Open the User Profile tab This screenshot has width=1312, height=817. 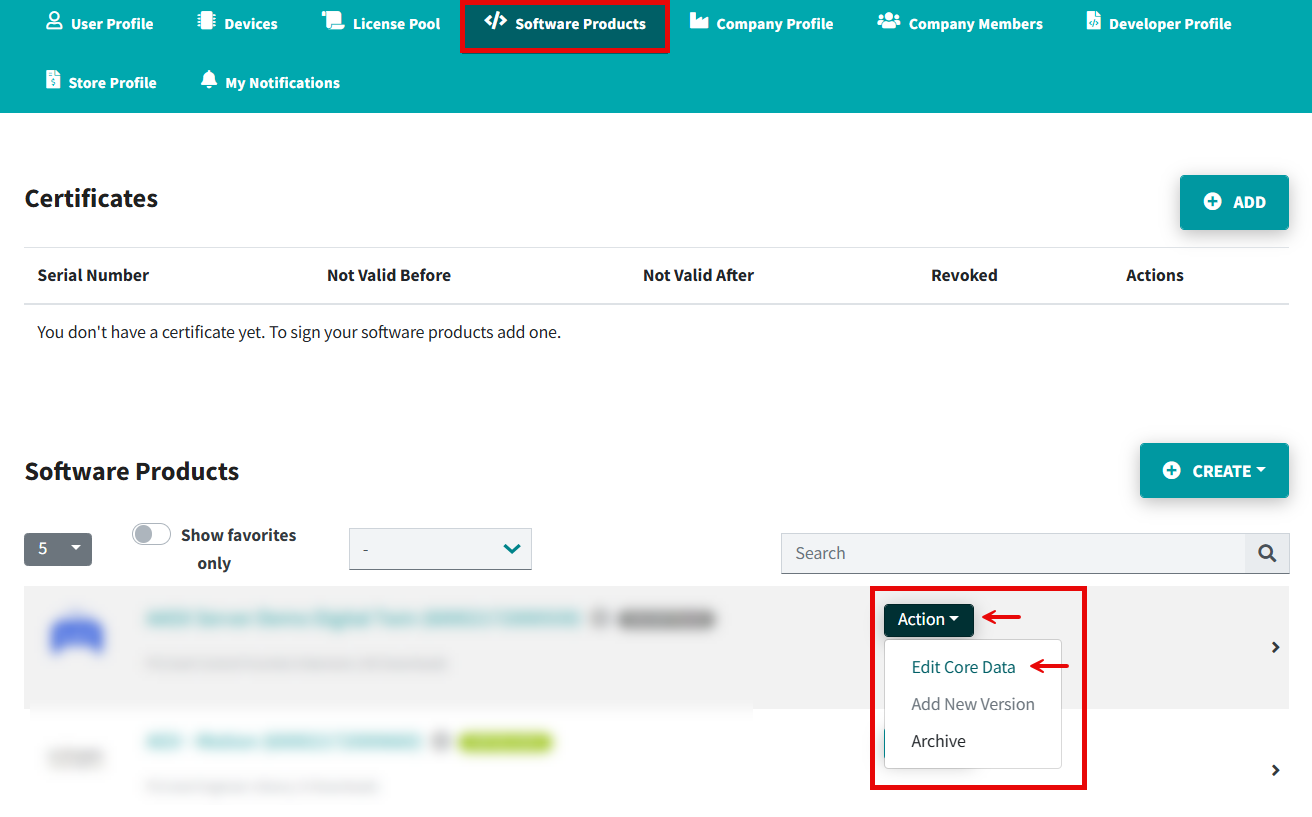[x=100, y=23]
